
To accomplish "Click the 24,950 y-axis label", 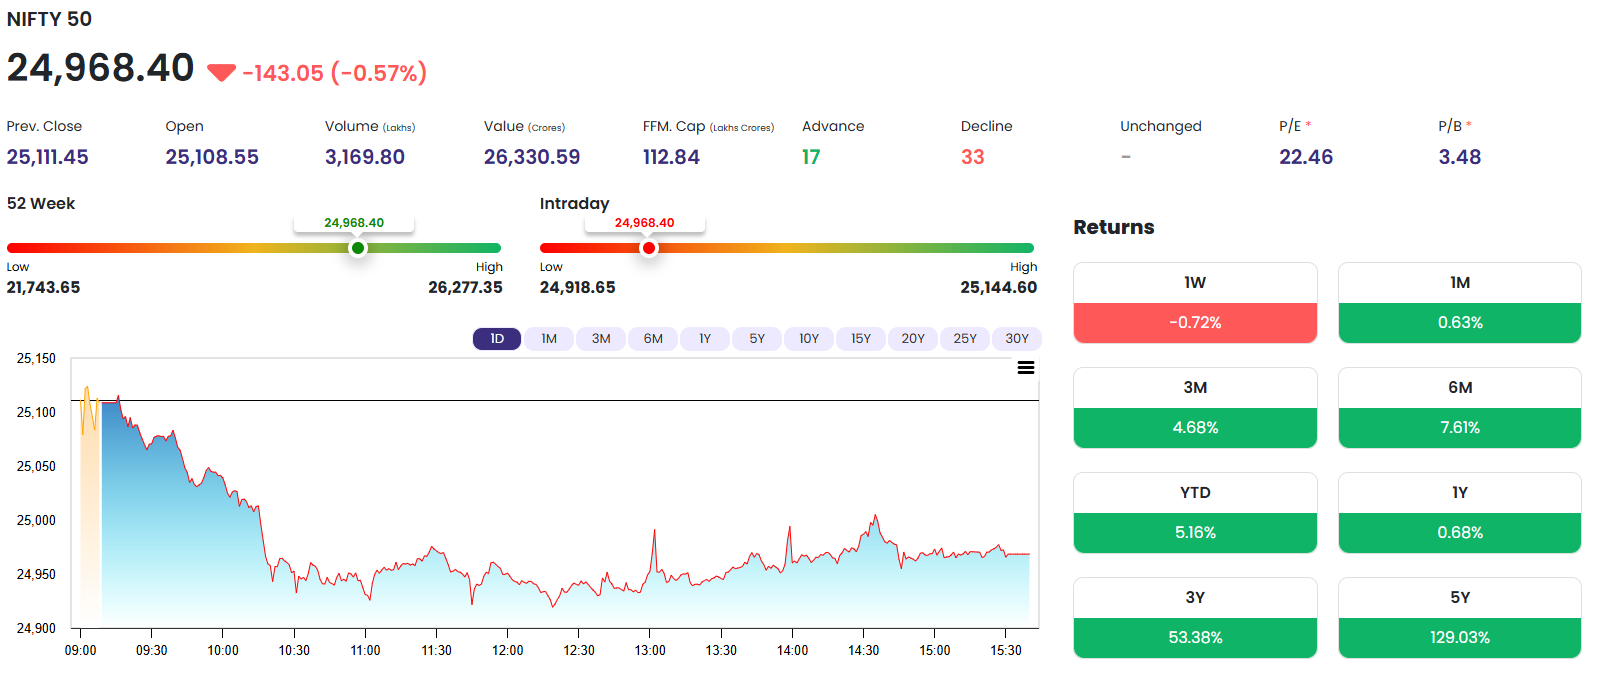I will [x=36, y=574].
